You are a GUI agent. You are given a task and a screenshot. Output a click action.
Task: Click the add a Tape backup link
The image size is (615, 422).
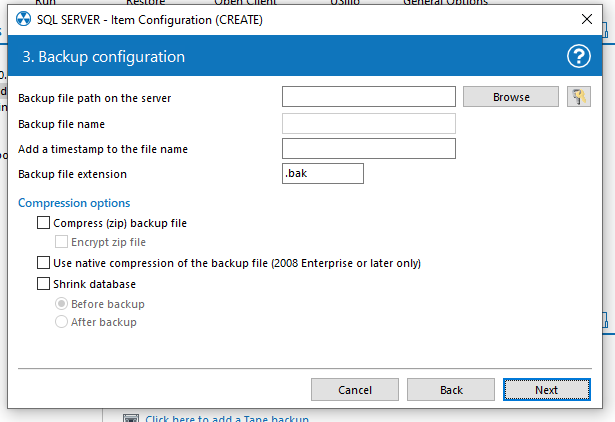pos(227,418)
